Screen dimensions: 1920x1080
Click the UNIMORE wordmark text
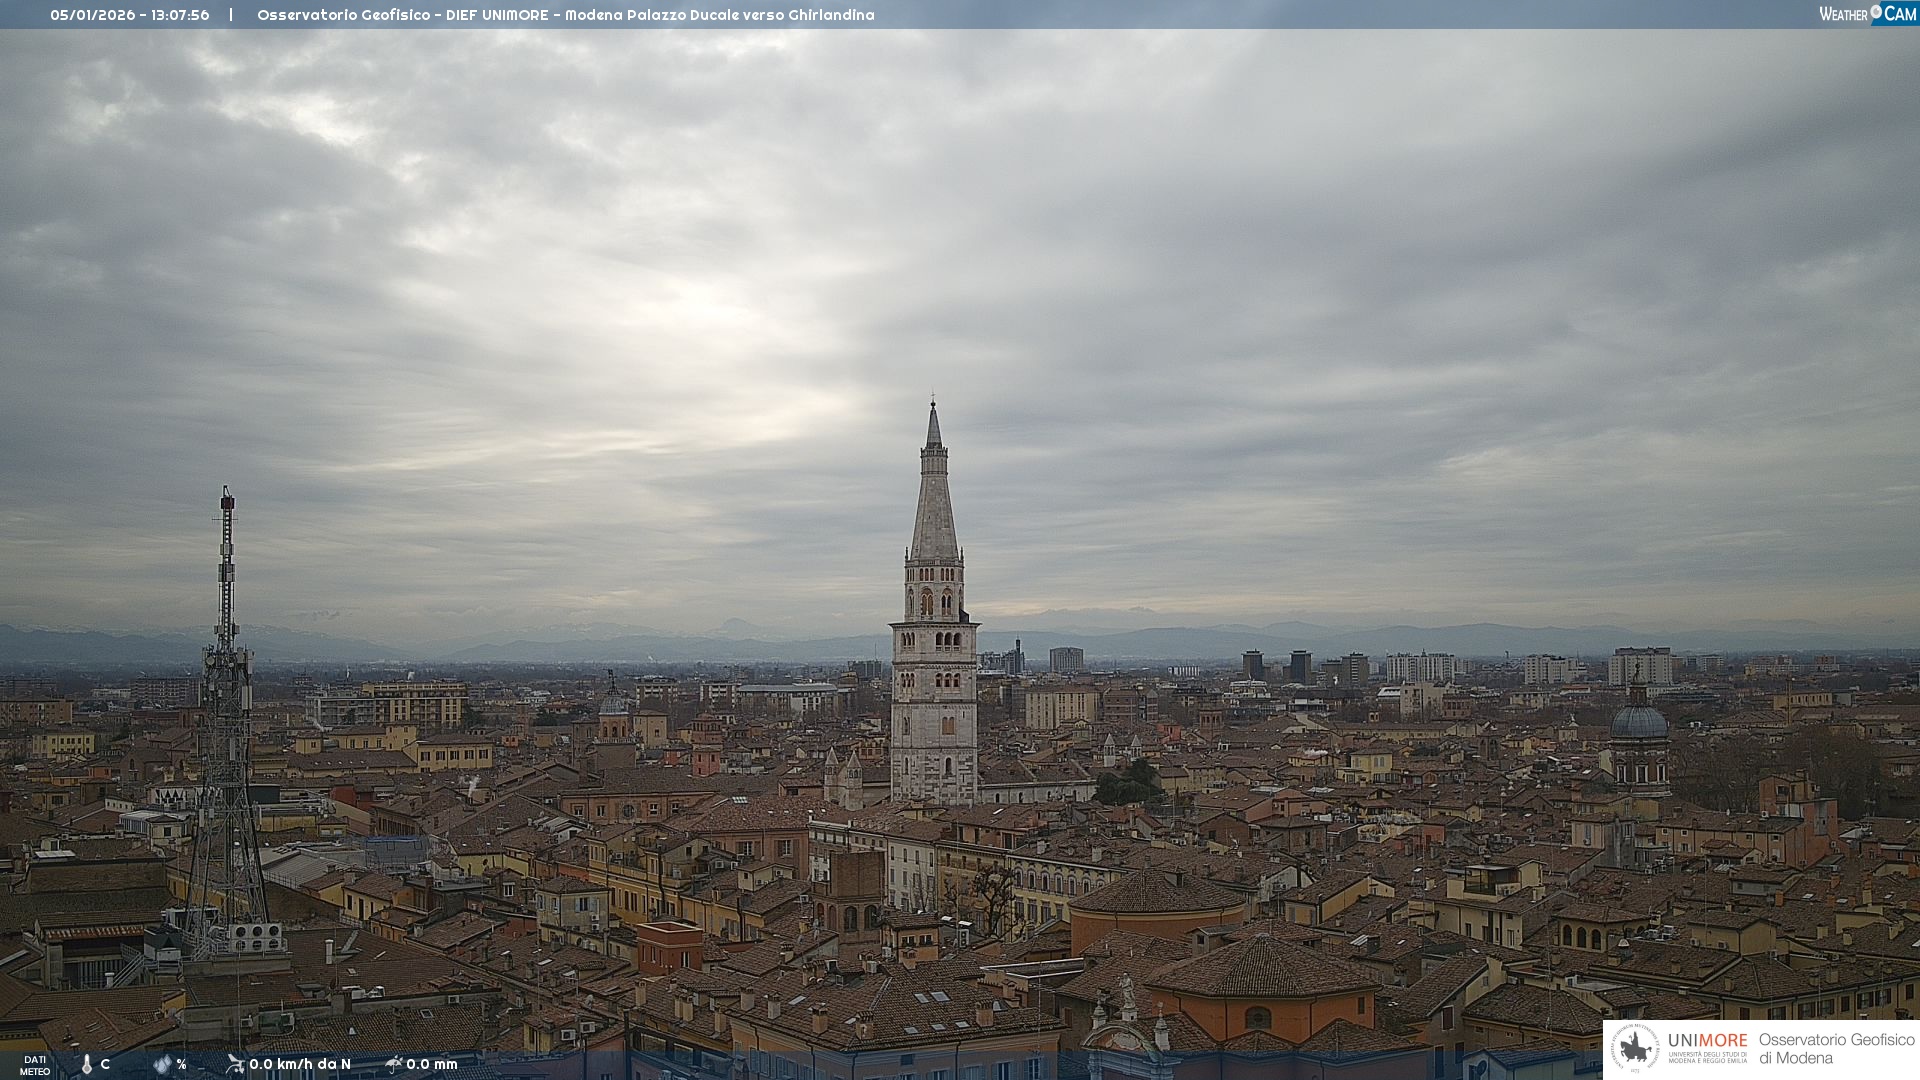[x=1707, y=1040]
